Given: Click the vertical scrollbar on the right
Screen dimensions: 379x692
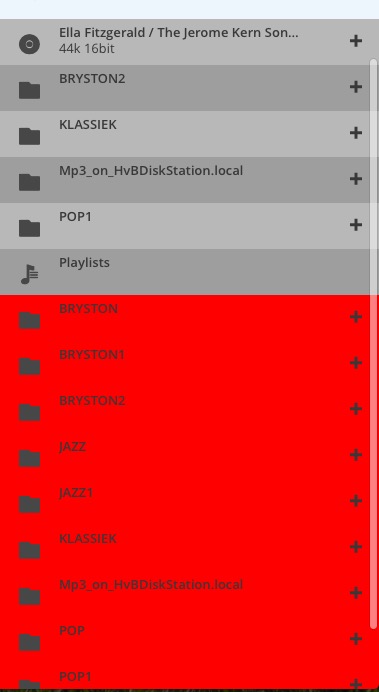Looking at the screenshot, I should 374,344.
